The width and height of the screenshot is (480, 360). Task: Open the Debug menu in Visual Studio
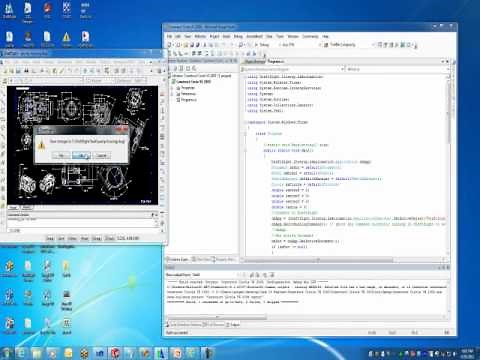coord(238,36)
